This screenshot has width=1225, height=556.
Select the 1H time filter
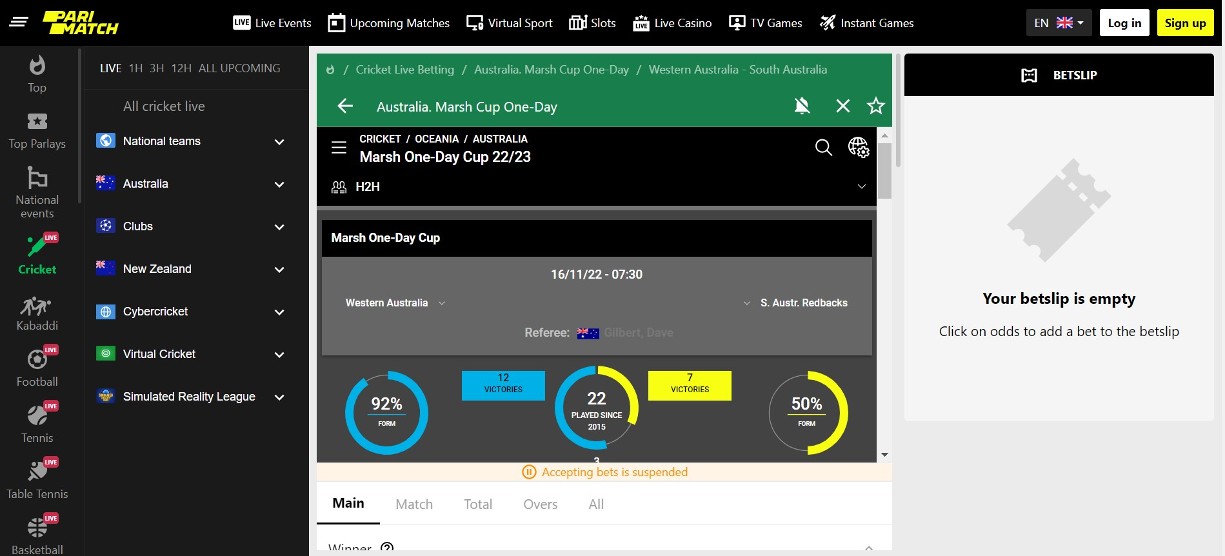pyautogui.click(x=136, y=68)
